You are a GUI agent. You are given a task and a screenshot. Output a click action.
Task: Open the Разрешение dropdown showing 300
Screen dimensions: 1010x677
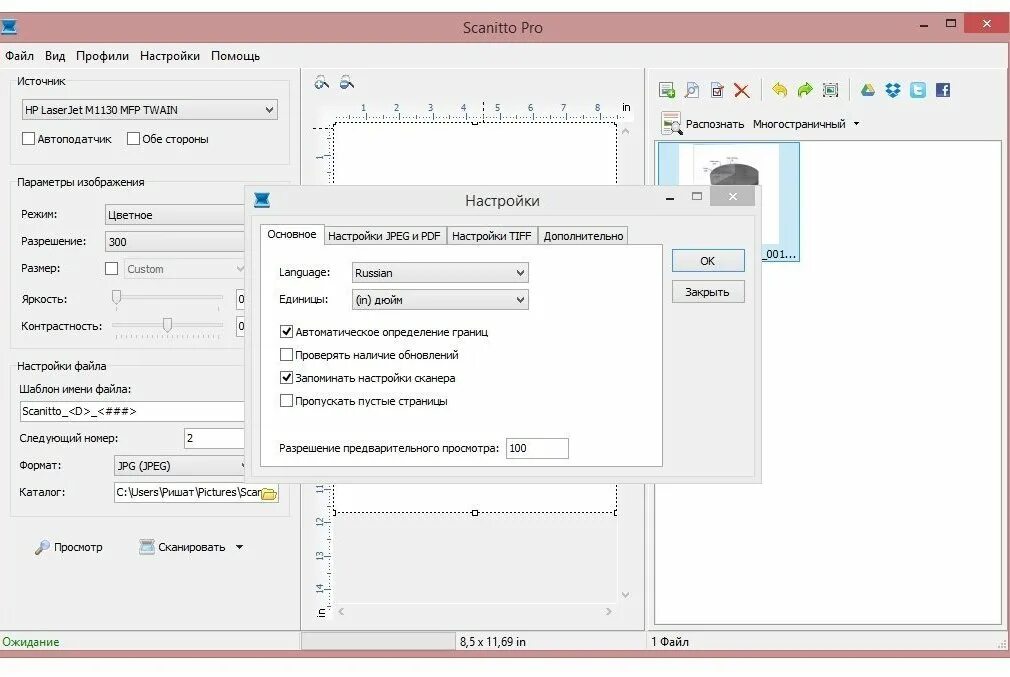(x=175, y=242)
